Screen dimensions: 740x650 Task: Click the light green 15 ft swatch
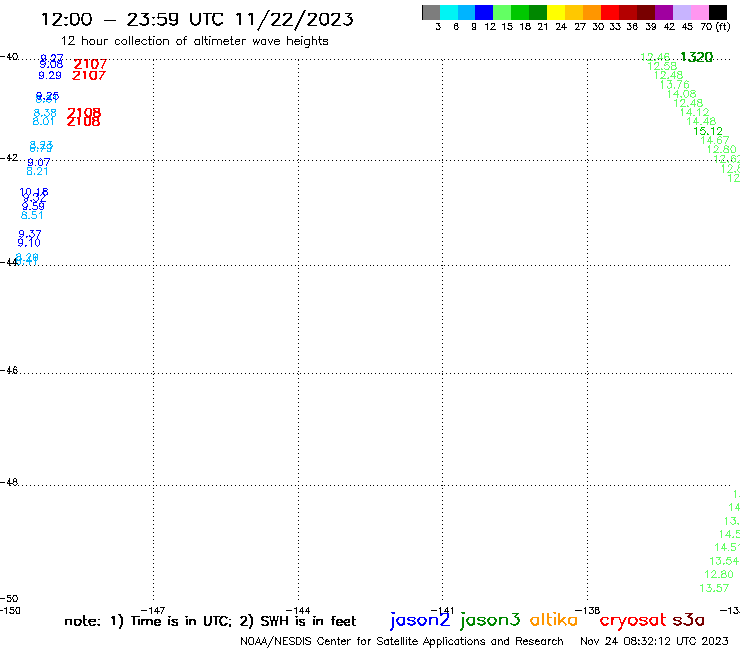(x=503, y=12)
